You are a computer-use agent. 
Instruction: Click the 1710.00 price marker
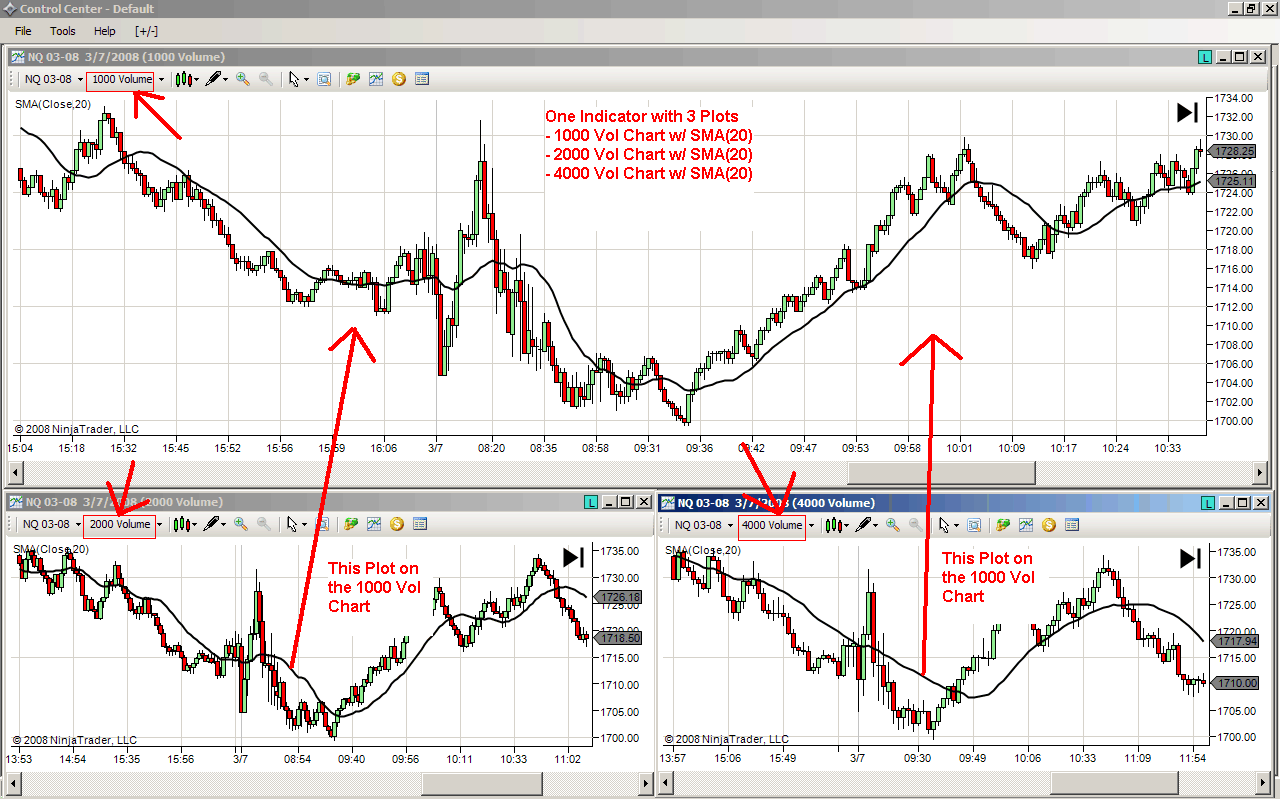click(1236, 683)
